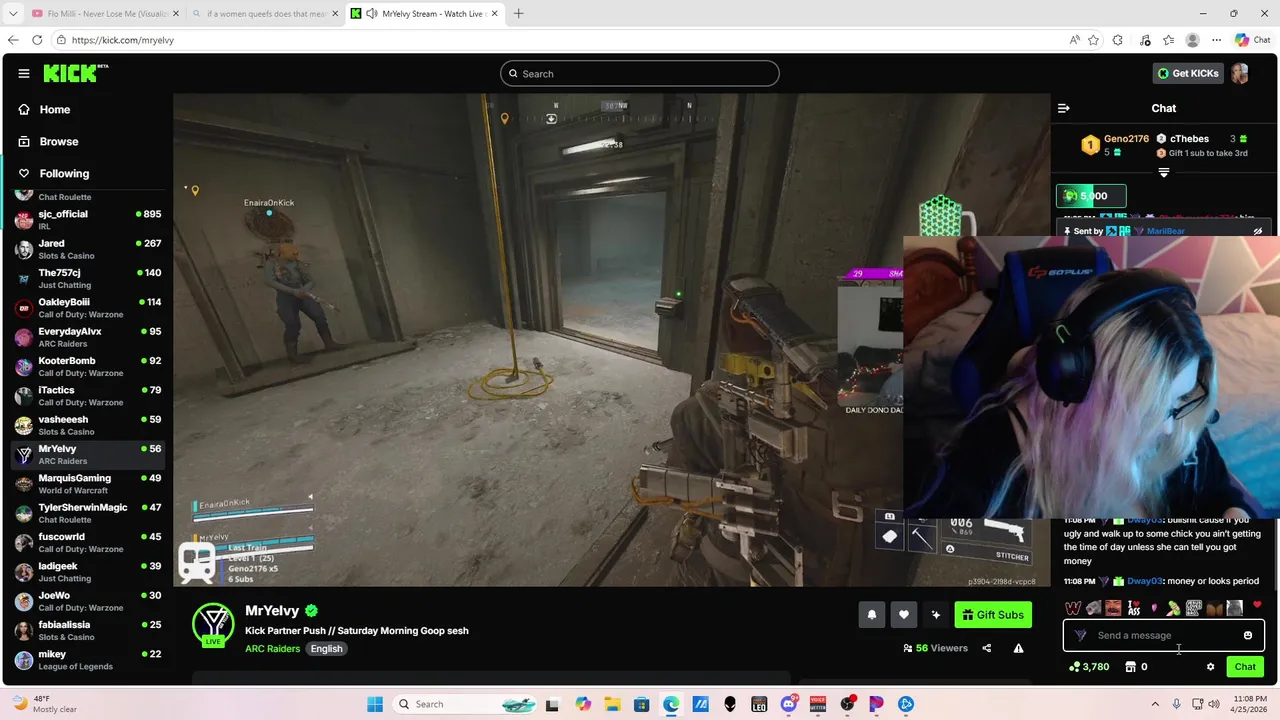Select the red heart quick emote

click(x=1257, y=606)
